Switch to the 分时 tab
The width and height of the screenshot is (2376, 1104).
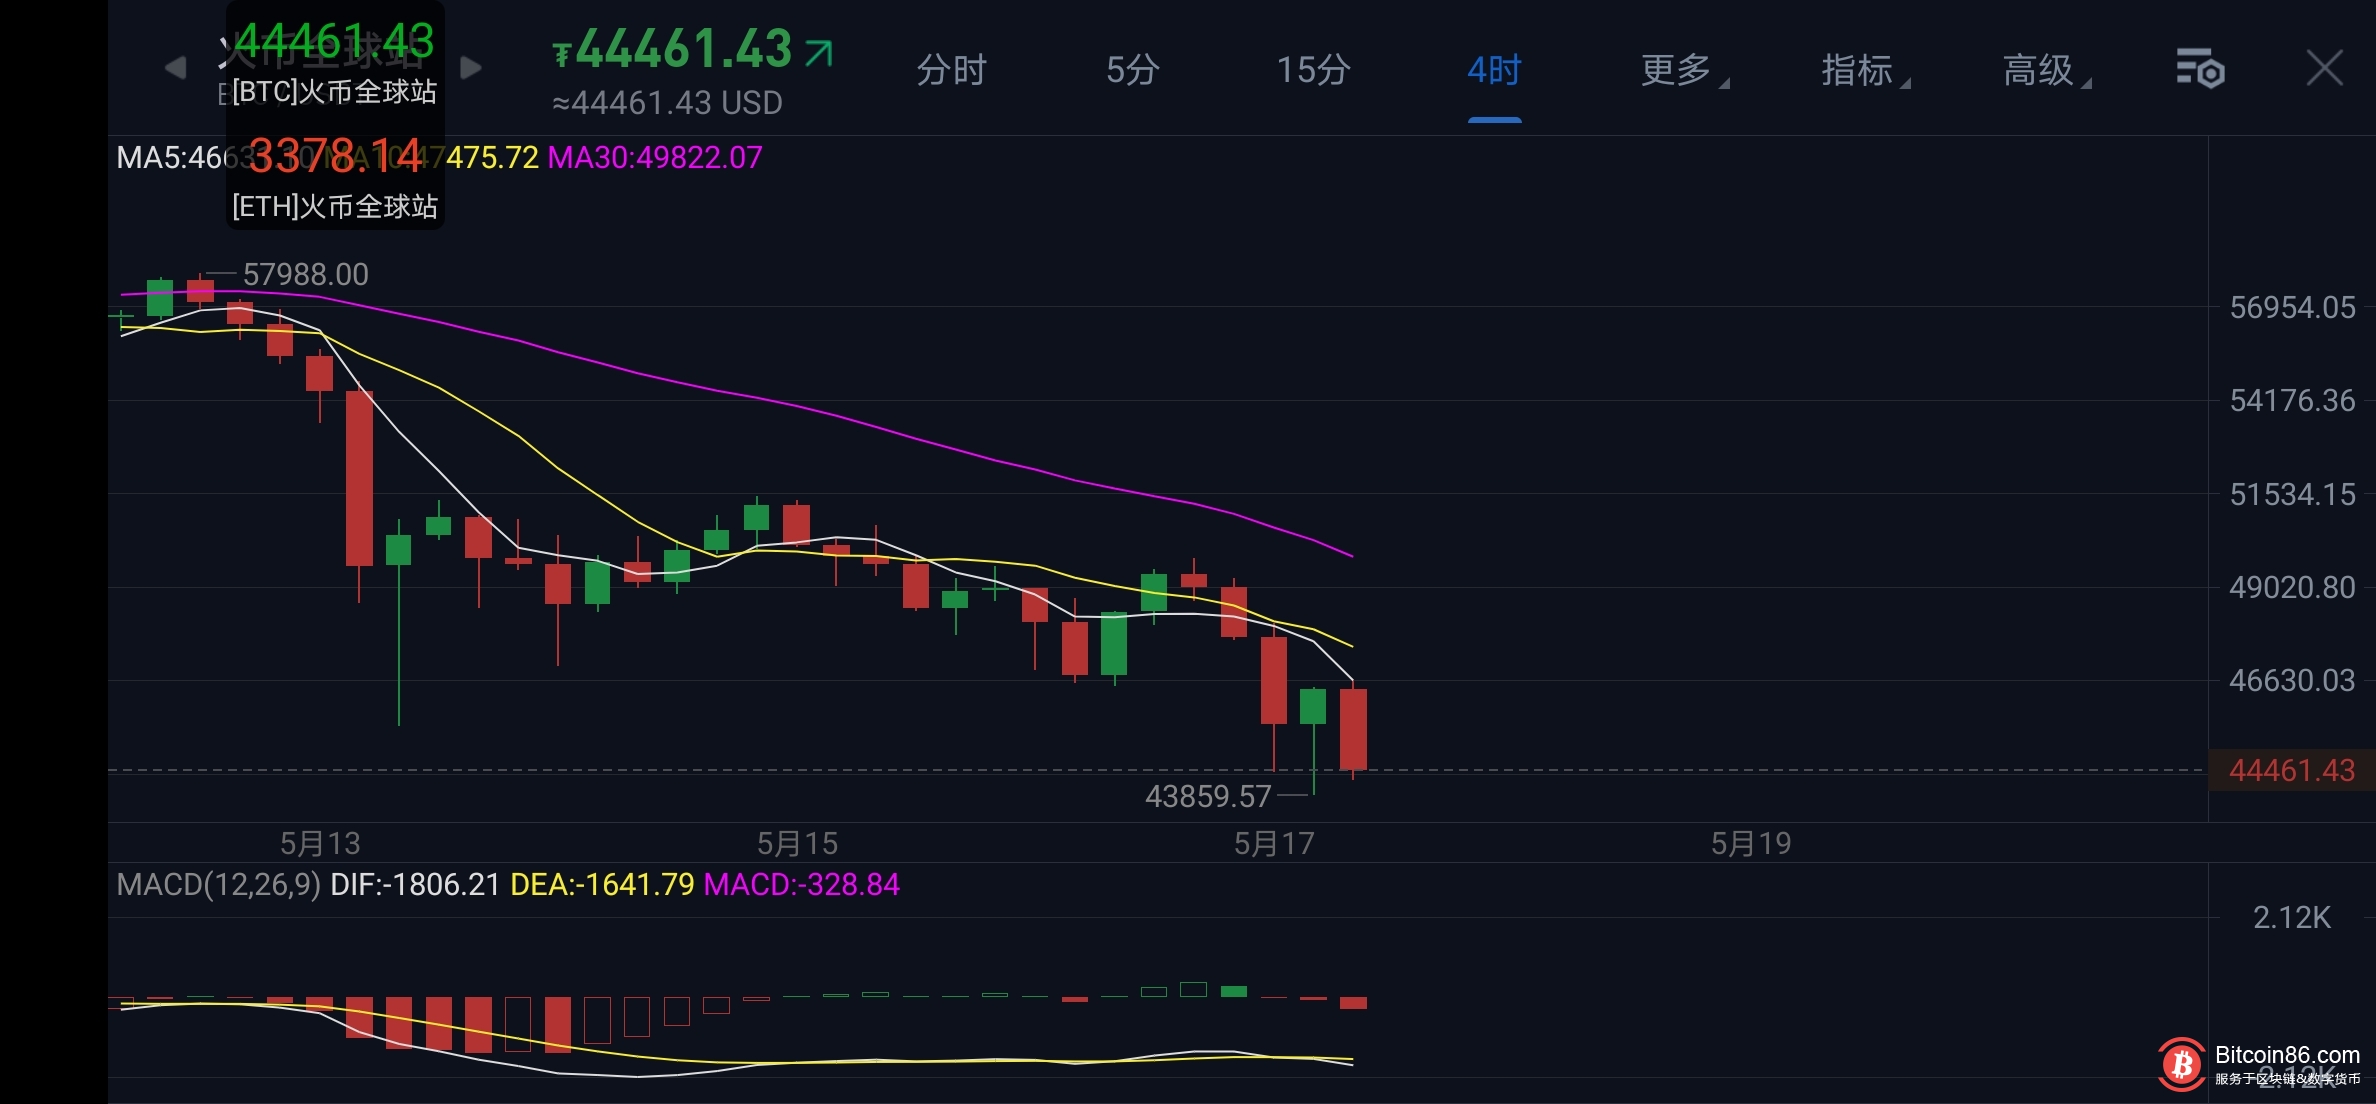pyautogui.click(x=951, y=70)
